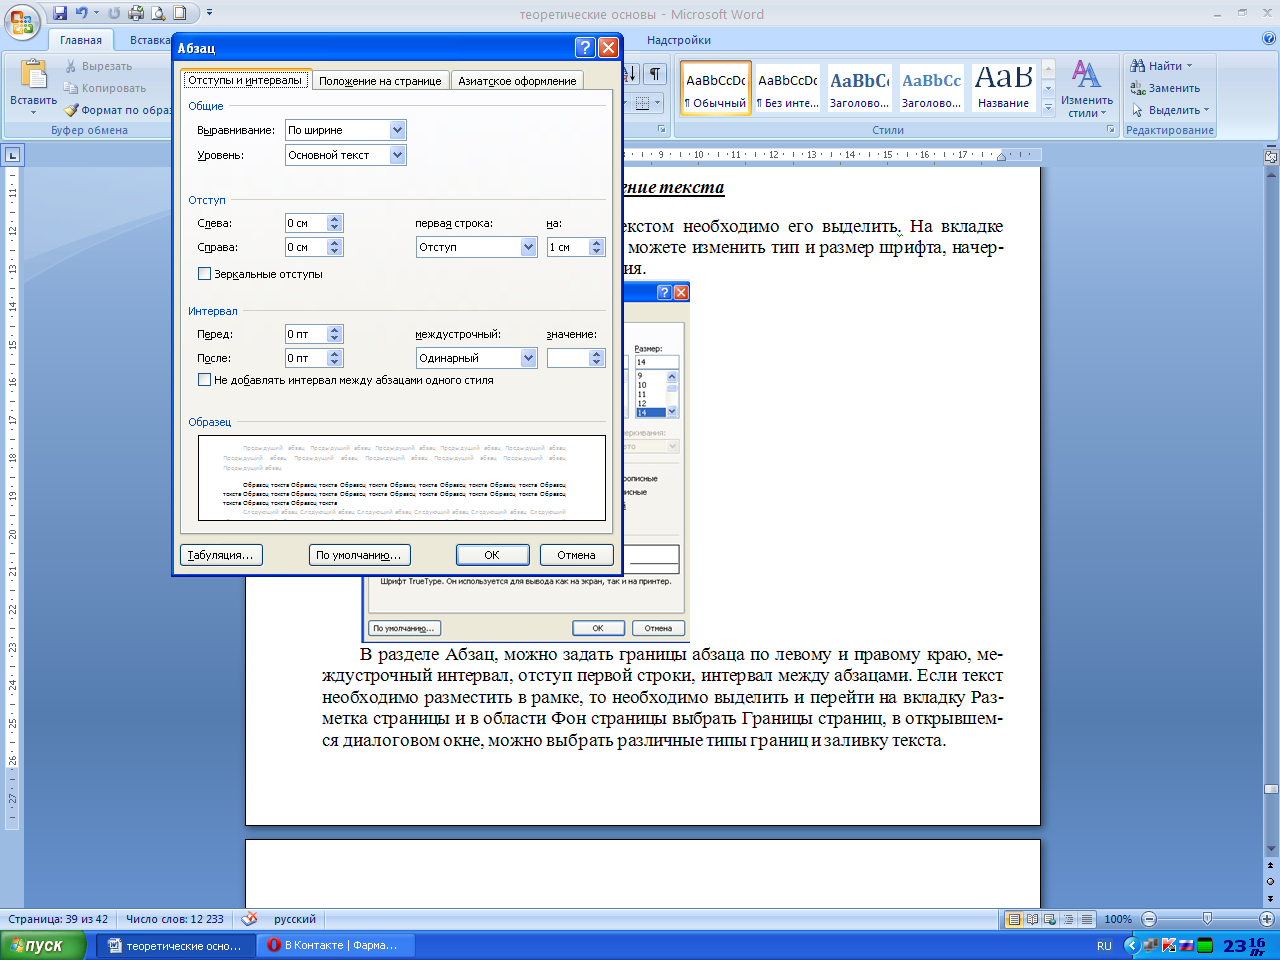
Task: Click the Save icon in quick access toolbar
Action: point(60,13)
